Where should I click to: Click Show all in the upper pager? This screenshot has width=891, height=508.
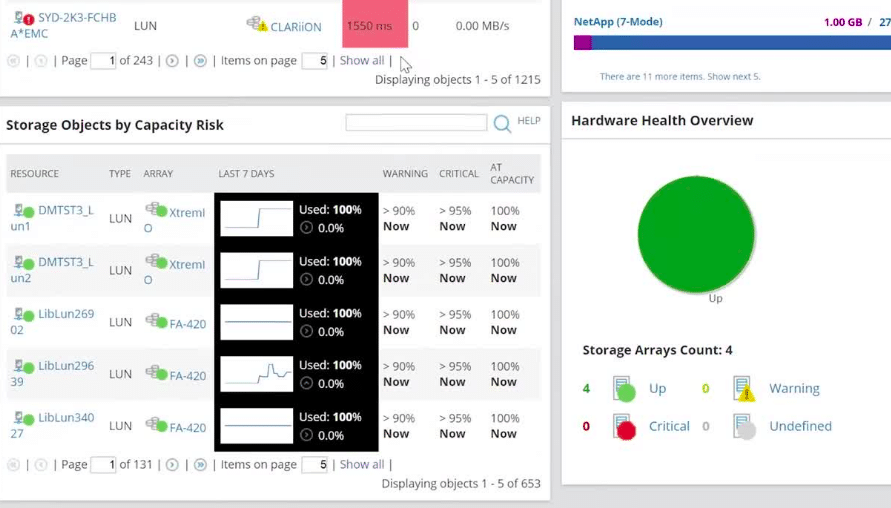pyautogui.click(x=362, y=60)
